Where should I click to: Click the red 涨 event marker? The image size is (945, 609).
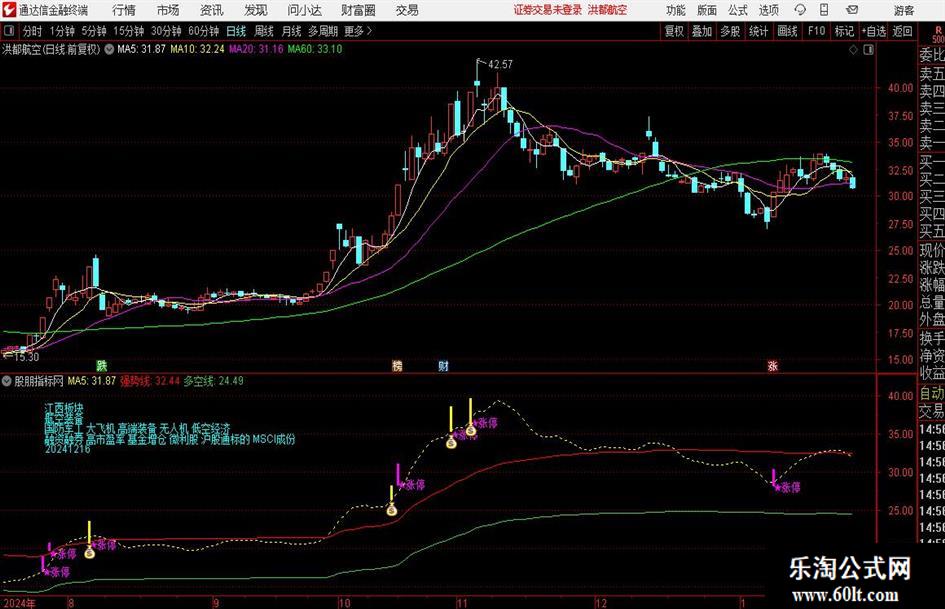point(773,365)
